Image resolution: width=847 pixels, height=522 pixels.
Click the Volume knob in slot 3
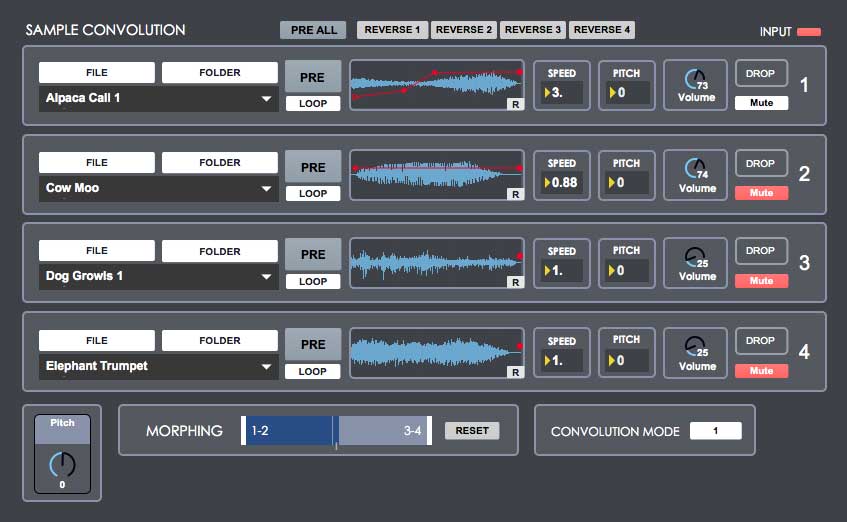tap(695, 257)
